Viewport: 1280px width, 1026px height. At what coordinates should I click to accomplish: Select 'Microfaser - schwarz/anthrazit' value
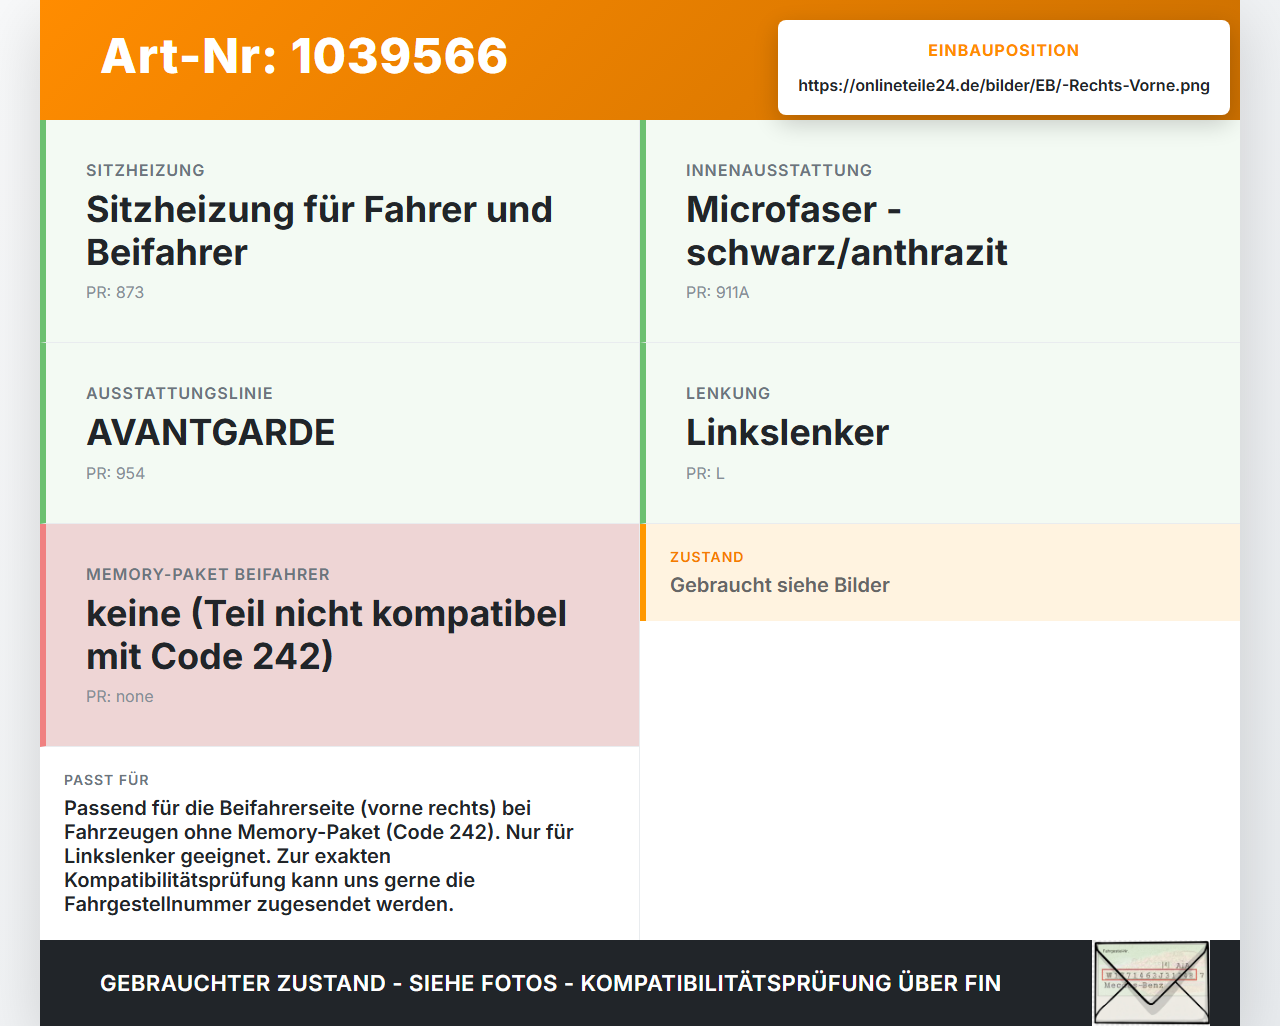846,231
